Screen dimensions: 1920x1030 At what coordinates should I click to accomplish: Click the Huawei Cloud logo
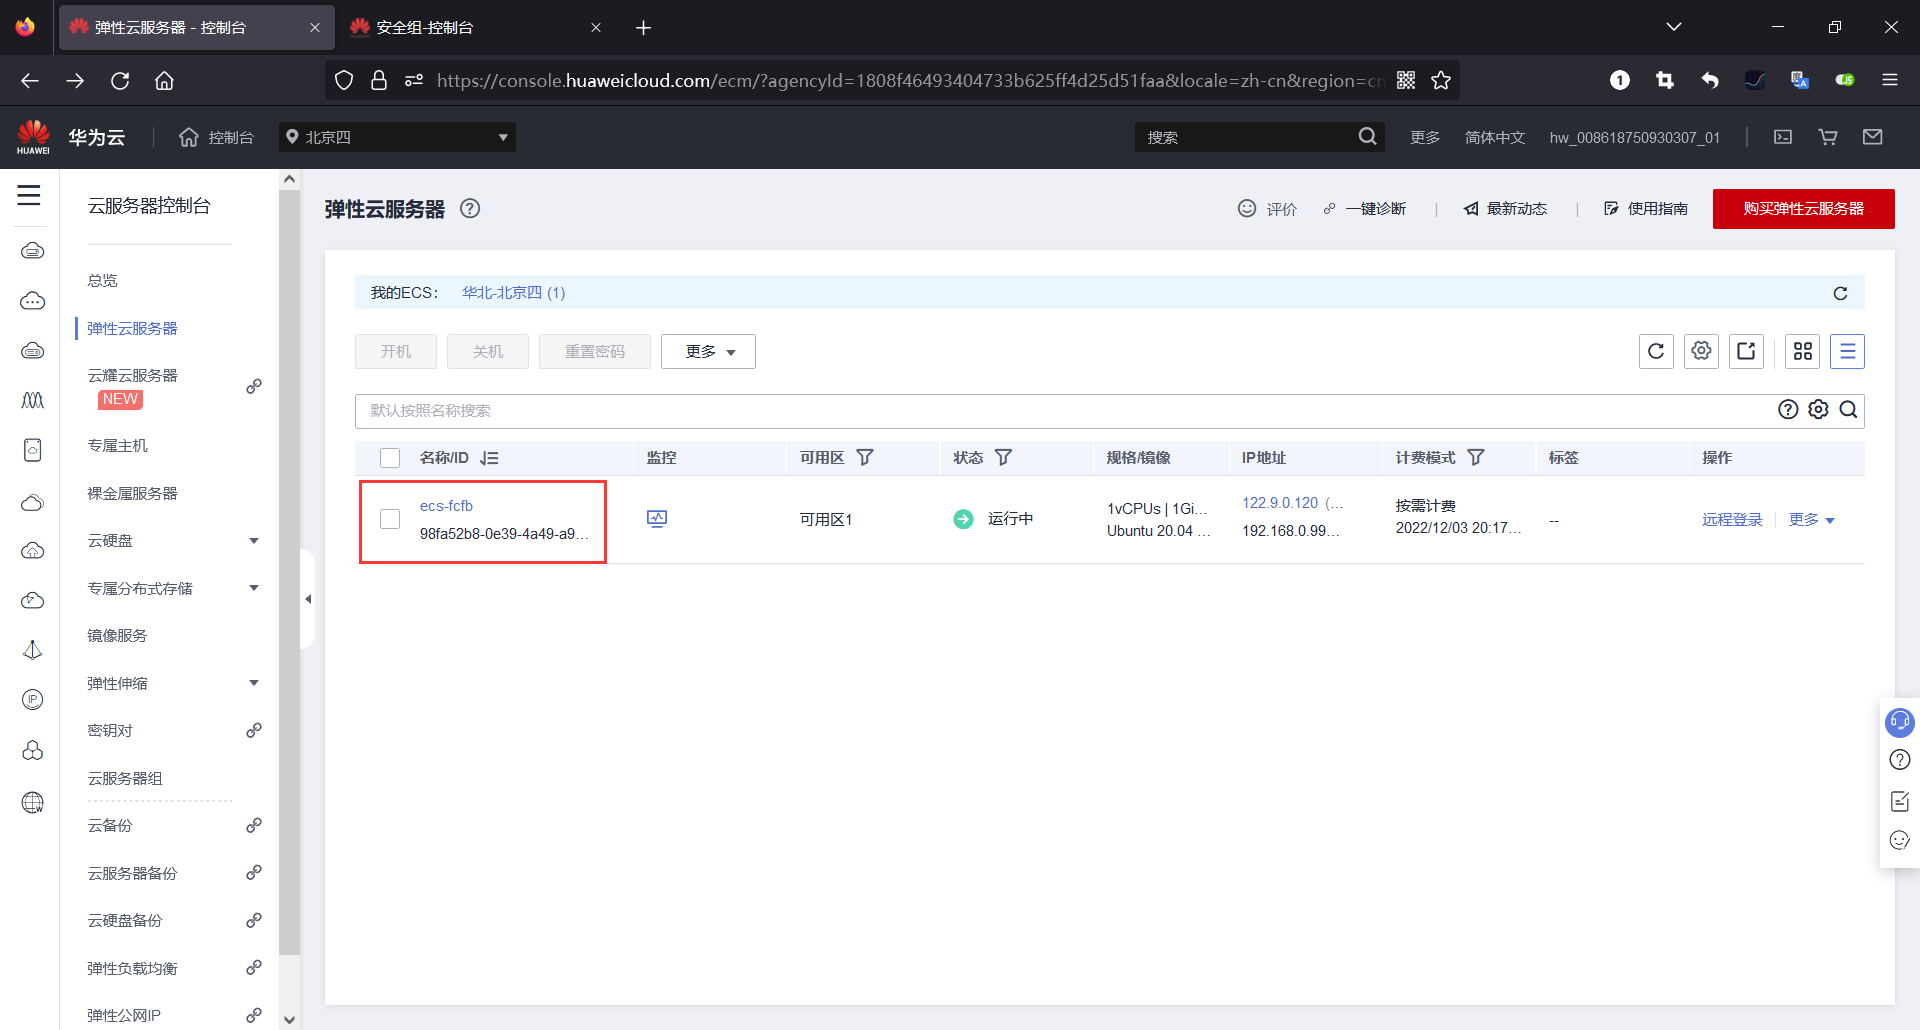tap(33, 137)
